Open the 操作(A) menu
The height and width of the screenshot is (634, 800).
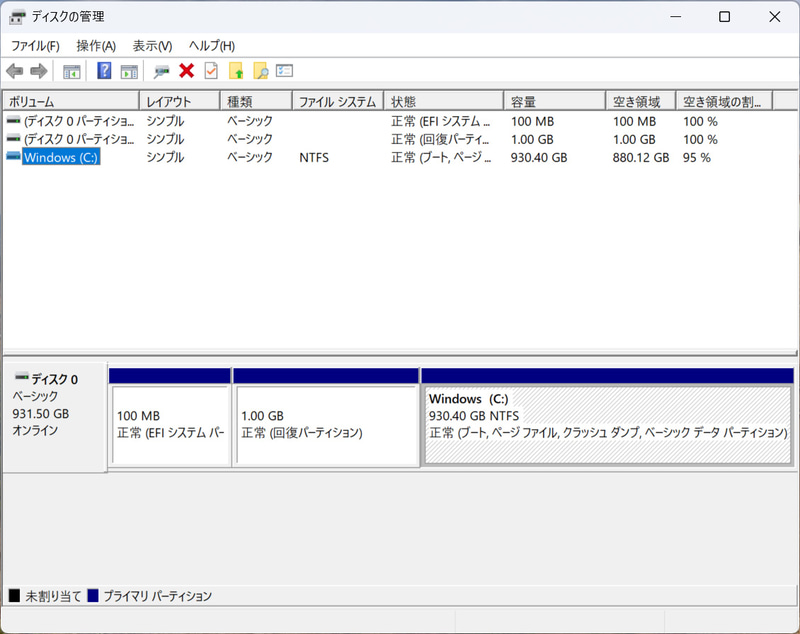[x=96, y=46]
